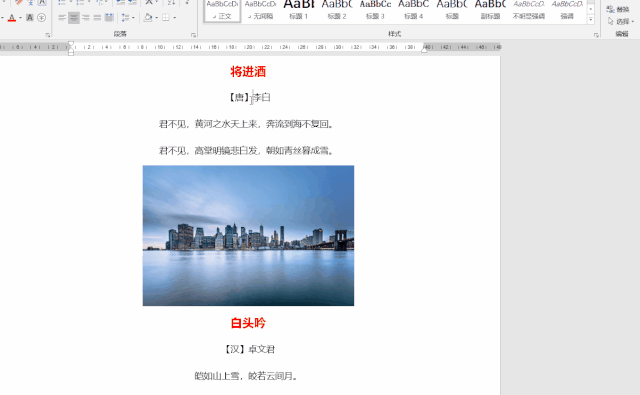Apply 标题 2 style
Viewport: 640px width, 395px height.
click(337, 11)
